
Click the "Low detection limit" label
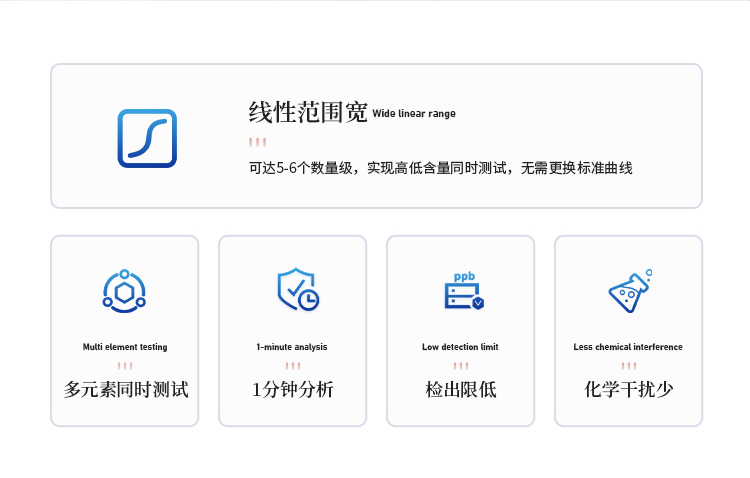coord(460,347)
